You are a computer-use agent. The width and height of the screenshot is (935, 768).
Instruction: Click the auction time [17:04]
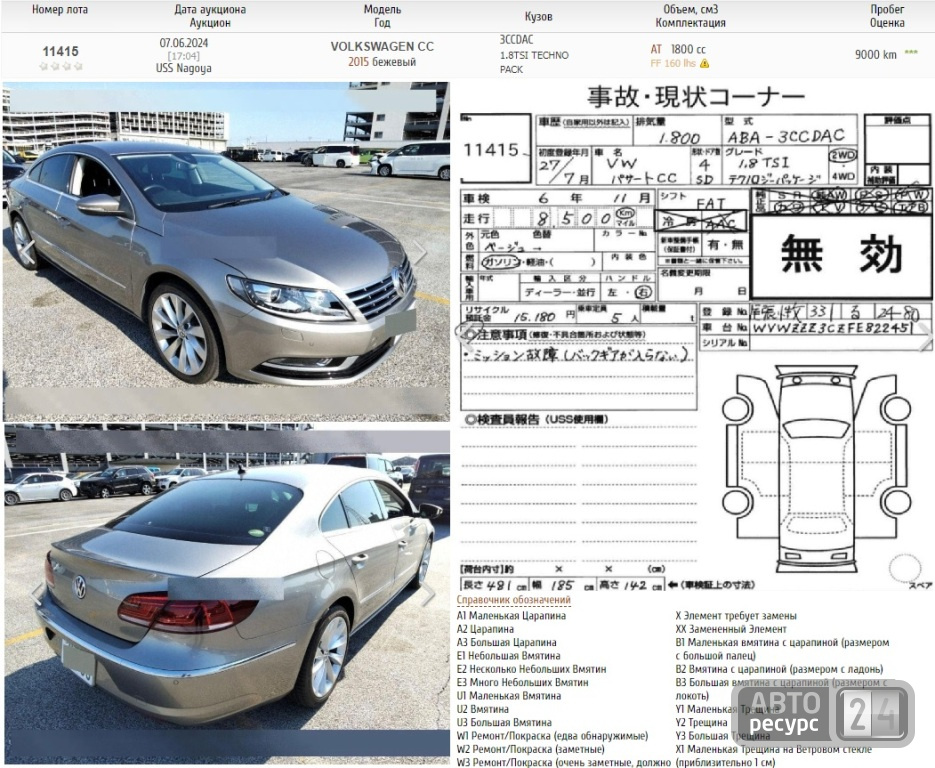[x=184, y=56]
